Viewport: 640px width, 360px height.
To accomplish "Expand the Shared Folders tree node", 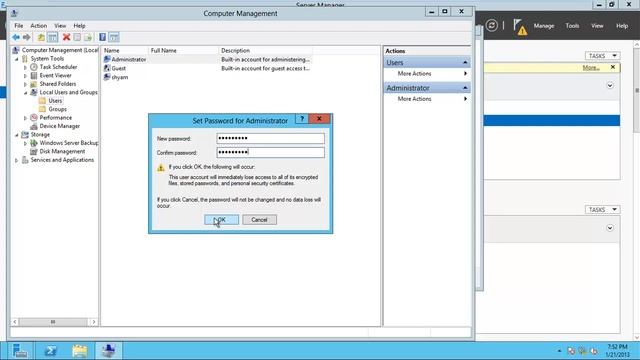I will click(x=25, y=84).
